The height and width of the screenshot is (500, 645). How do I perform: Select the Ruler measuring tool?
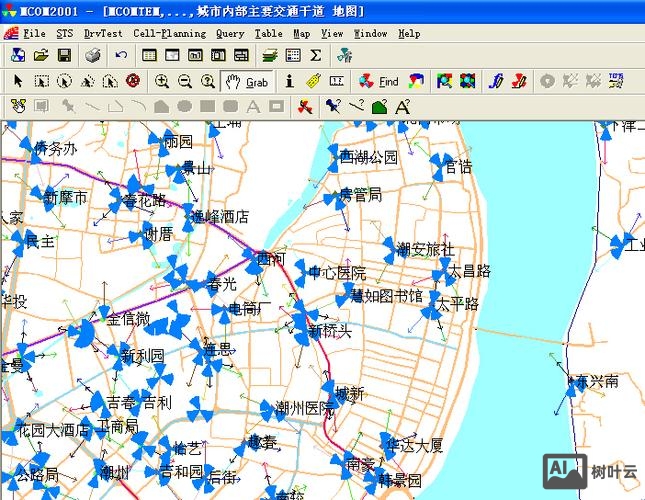pyautogui.click(x=337, y=81)
